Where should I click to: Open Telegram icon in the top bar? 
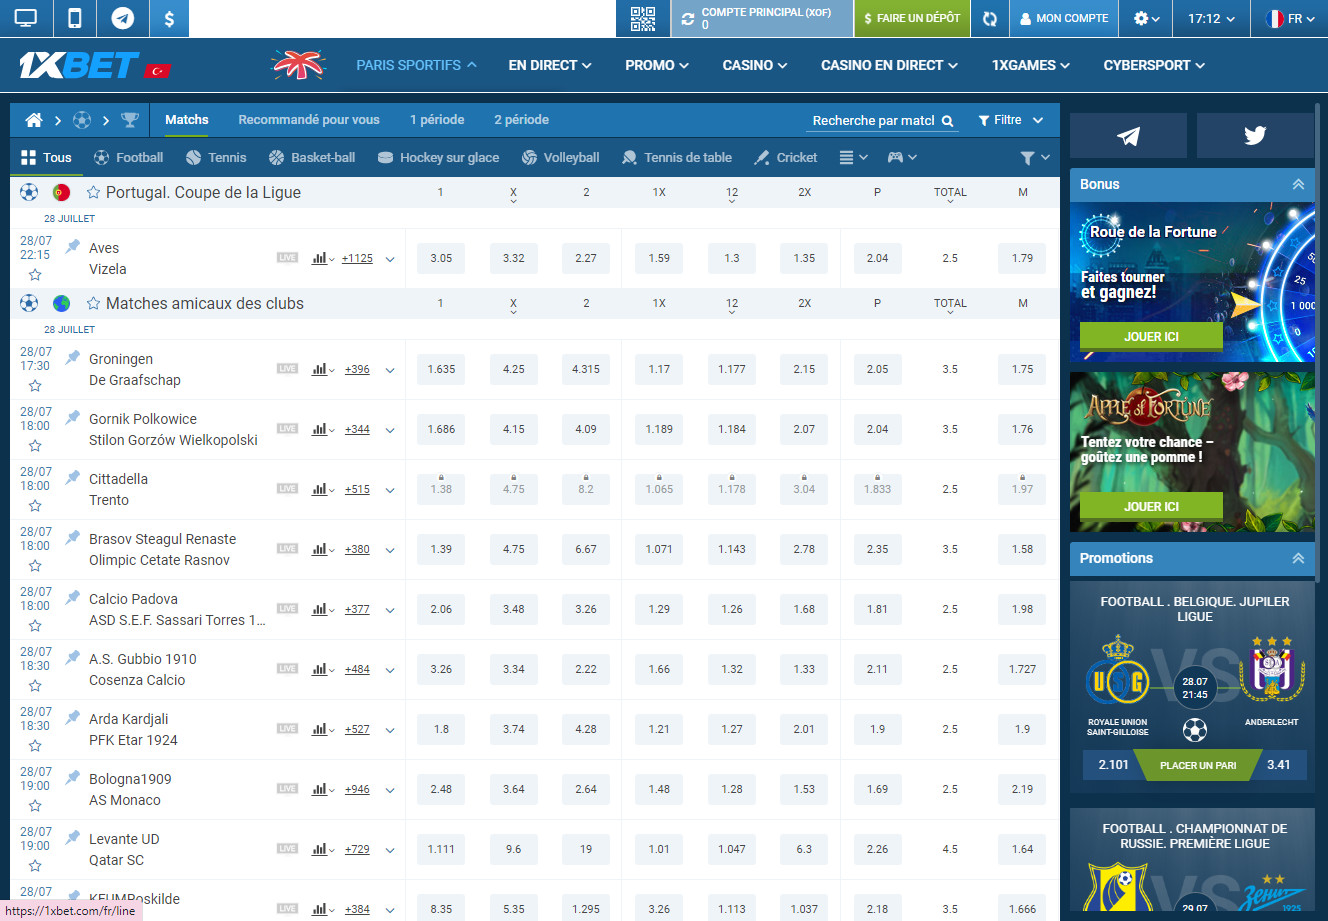123,18
